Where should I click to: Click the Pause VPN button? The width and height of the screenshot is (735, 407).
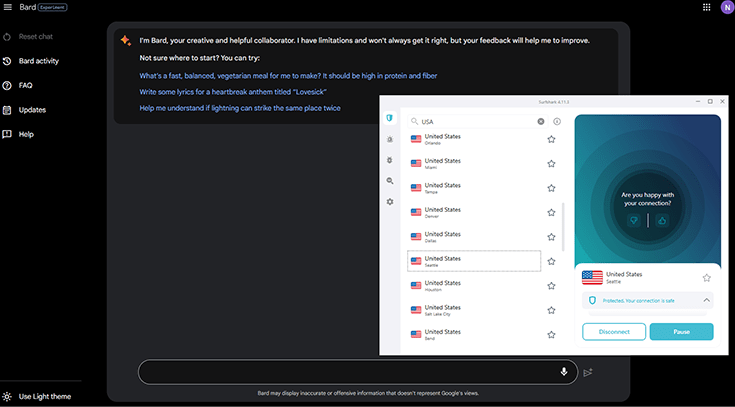click(x=682, y=332)
